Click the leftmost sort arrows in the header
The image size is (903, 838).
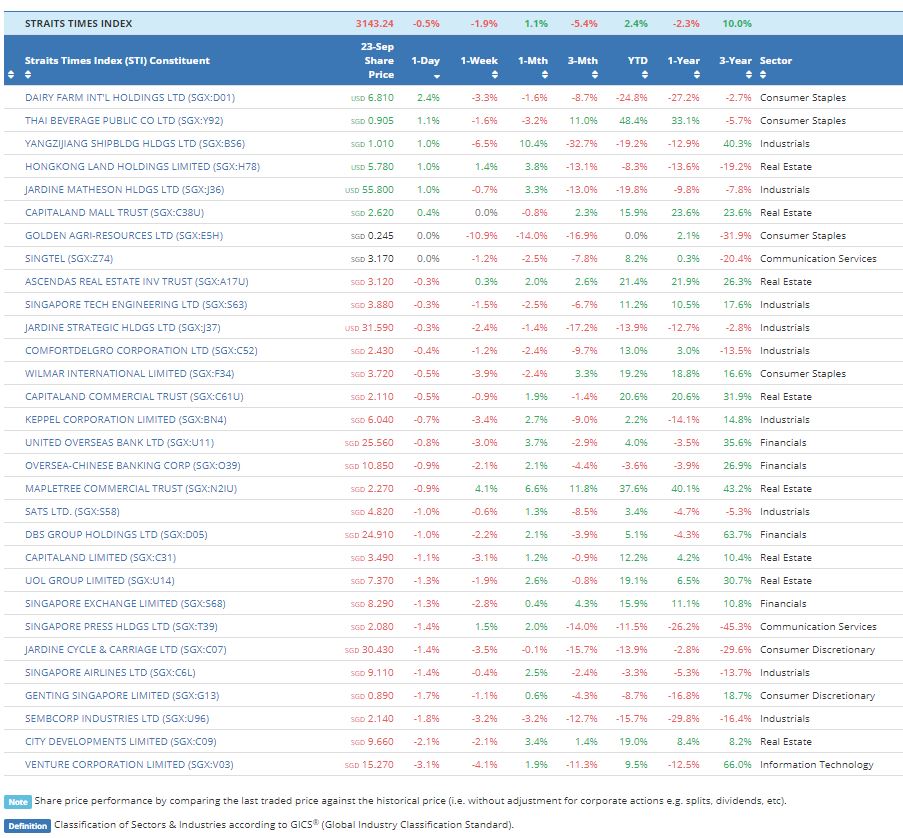(x=11, y=75)
